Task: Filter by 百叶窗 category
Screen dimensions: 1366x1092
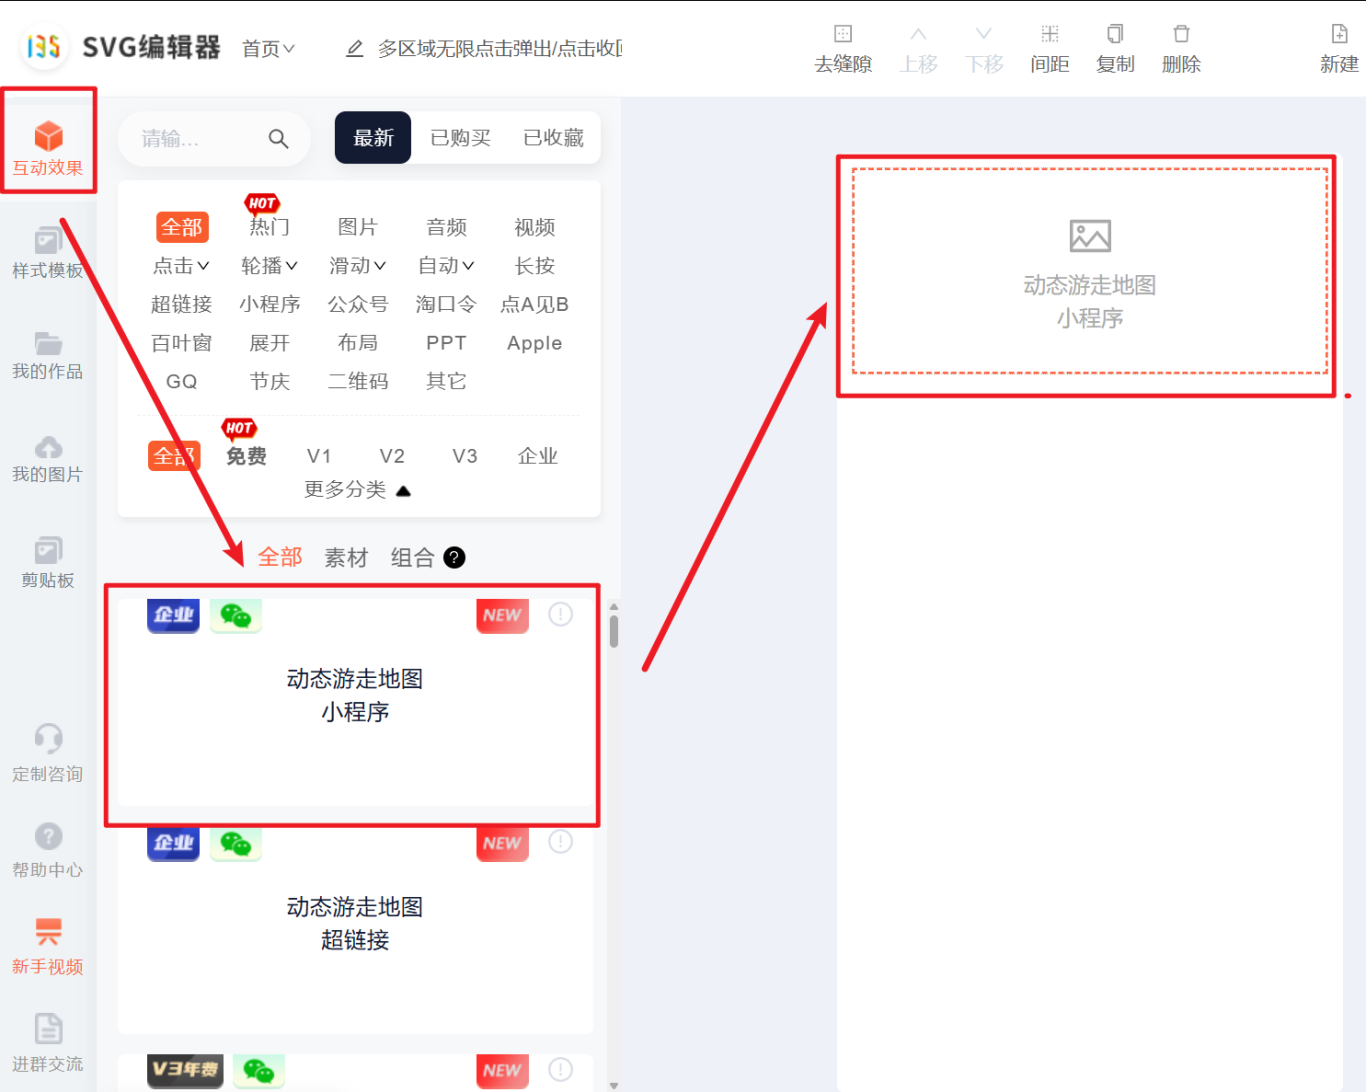Action: coord(181,343)
